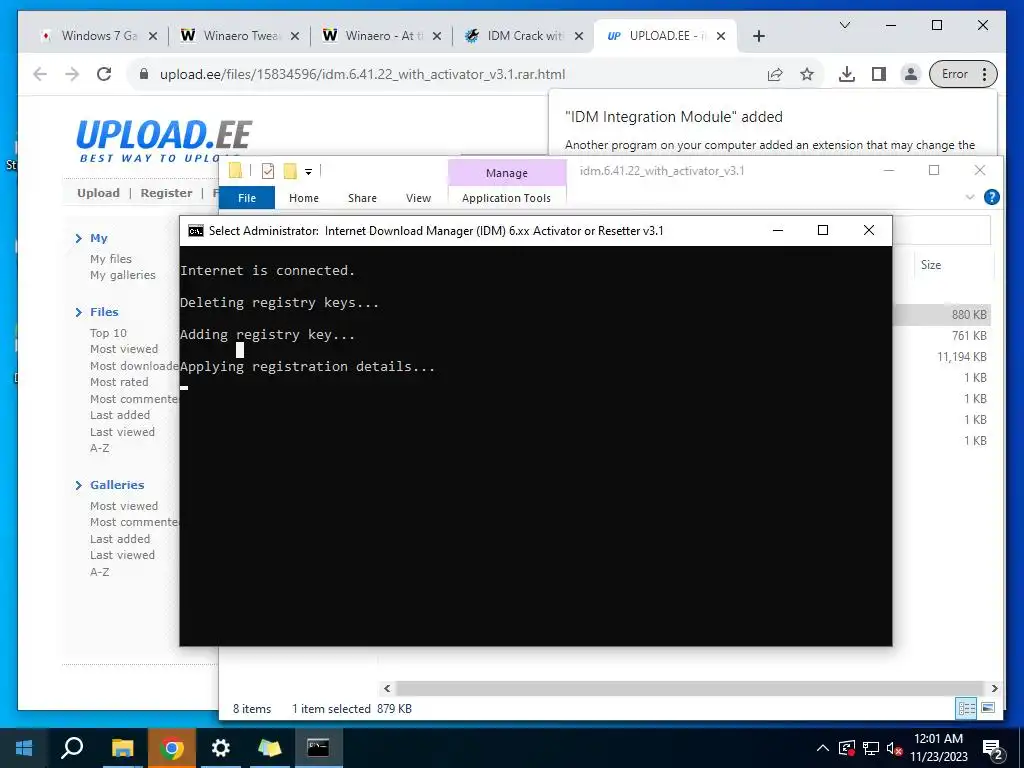The height and width of the screenshot is (768, 1024).
Task: Click Manage contextual tab in Explorer
Action: point(507,173)
